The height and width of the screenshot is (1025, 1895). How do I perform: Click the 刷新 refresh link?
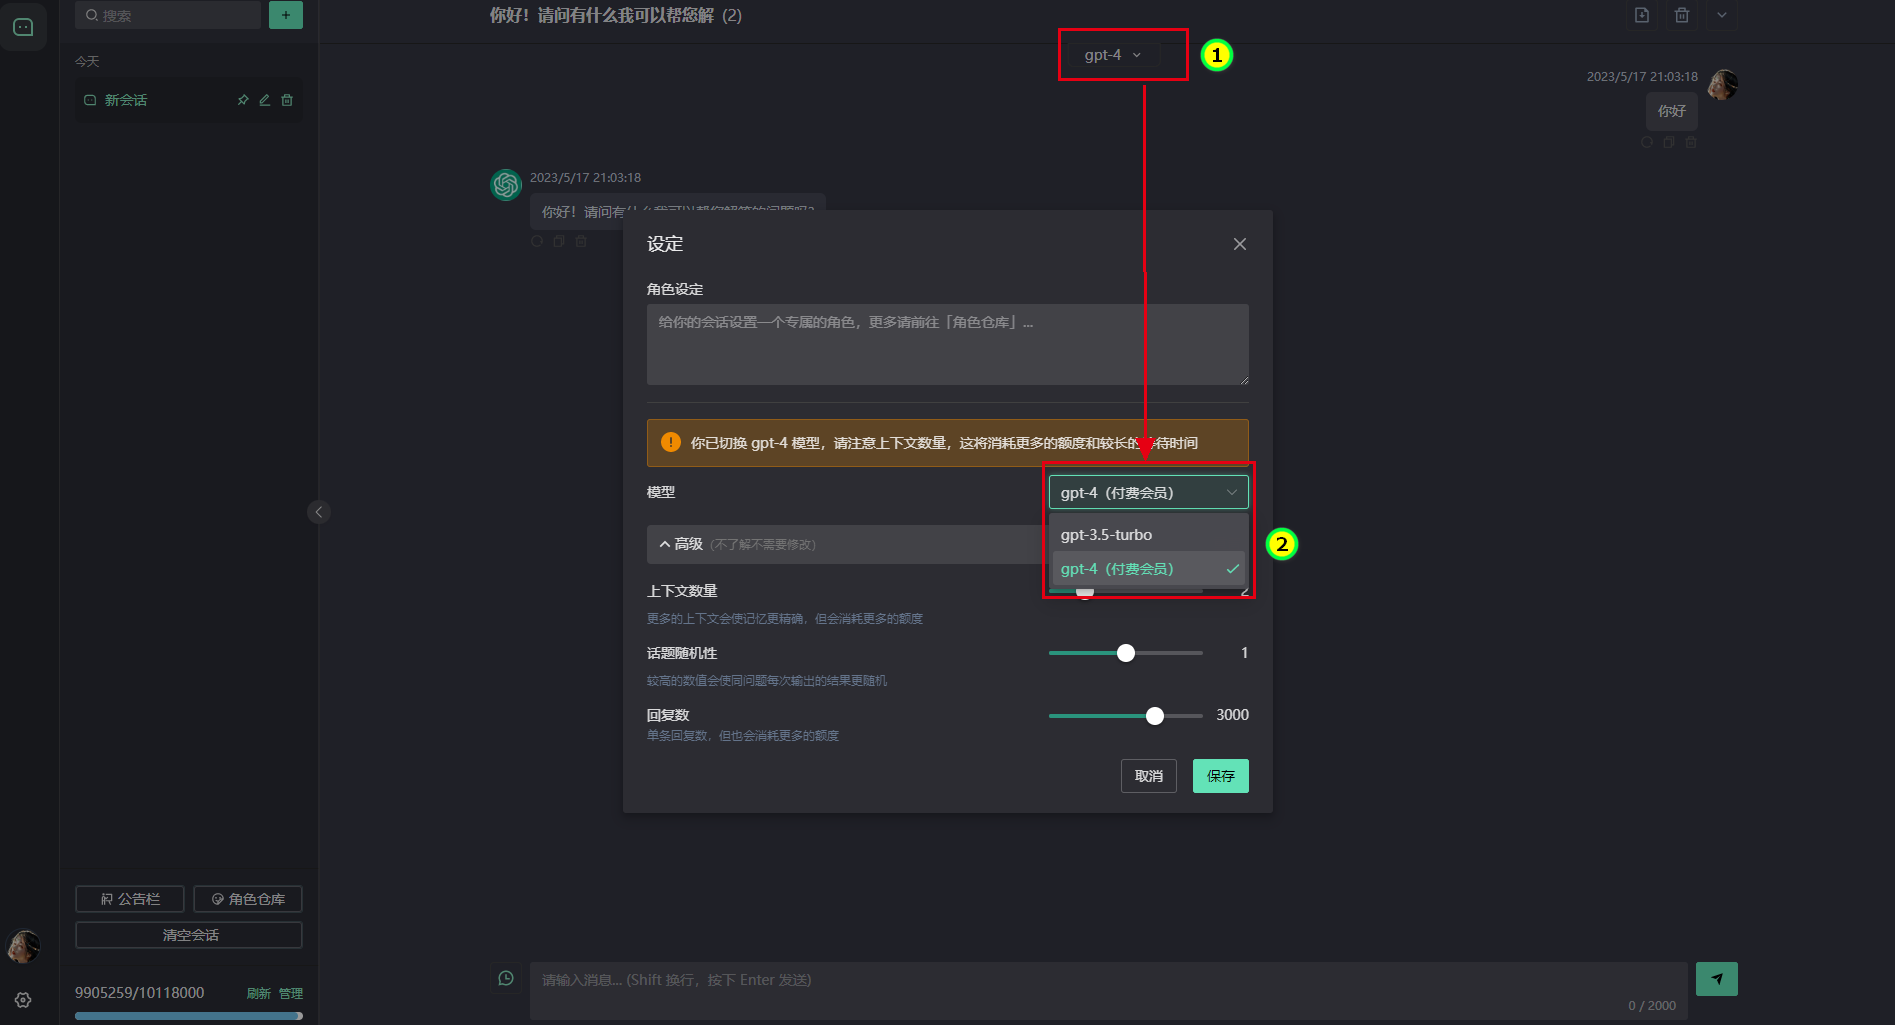[x=259, y=993]
